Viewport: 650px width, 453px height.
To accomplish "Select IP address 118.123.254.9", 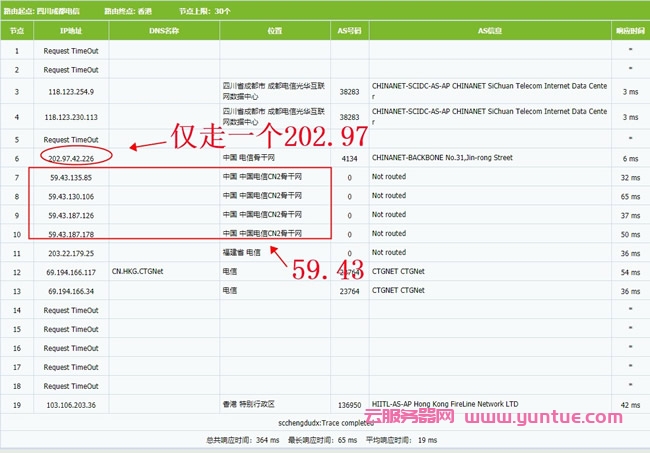I will (x=70, y=92).
